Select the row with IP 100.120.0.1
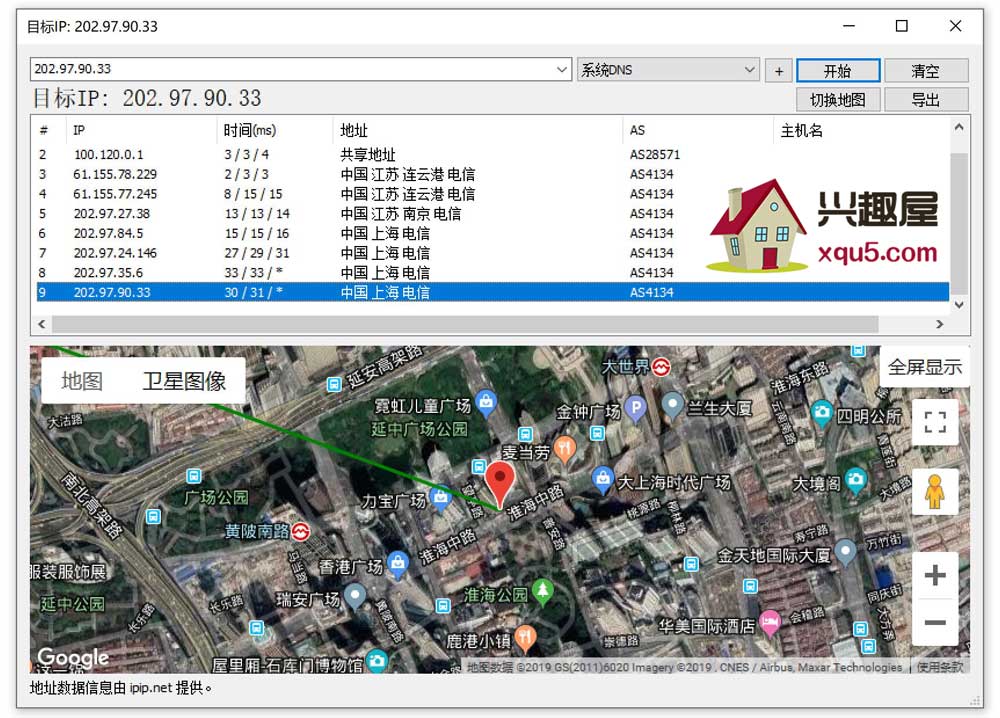The width and height of the screenshot is (1000, 718). pyautogui.click(x=492, y=154)
